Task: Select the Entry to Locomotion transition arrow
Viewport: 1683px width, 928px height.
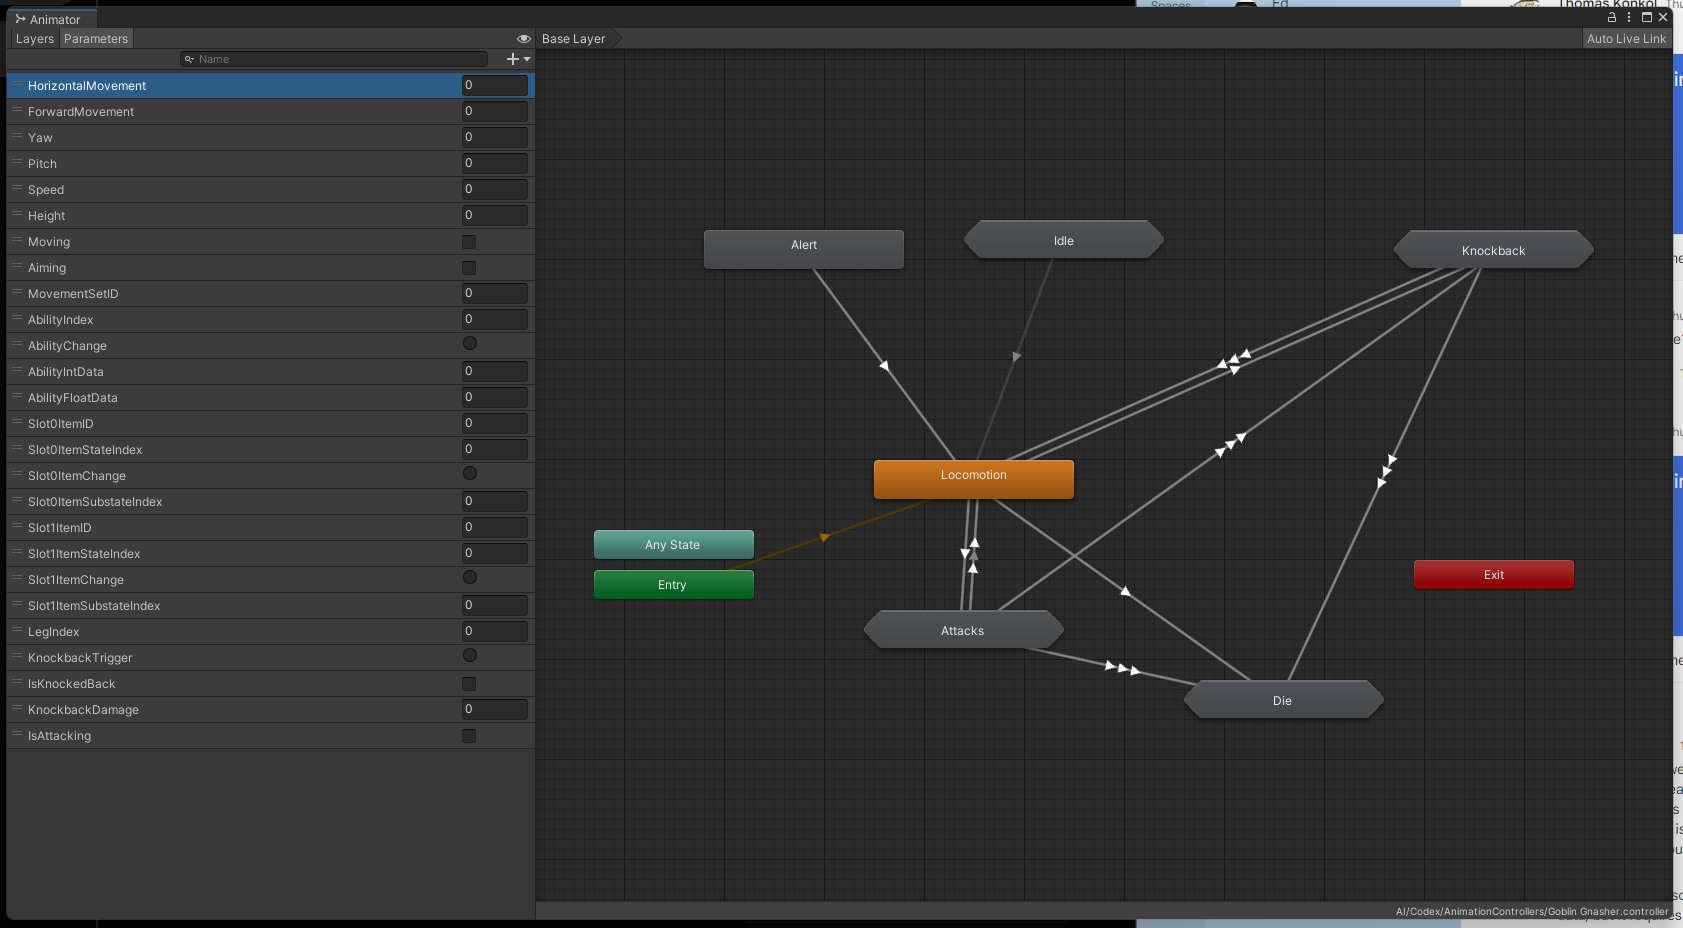Action: (825, 537)
